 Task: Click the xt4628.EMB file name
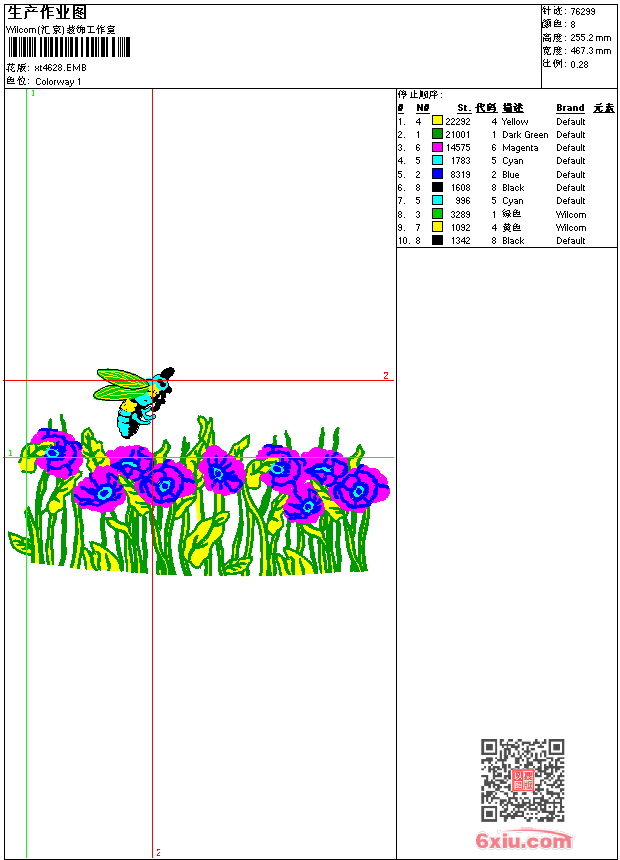(60, 68)
